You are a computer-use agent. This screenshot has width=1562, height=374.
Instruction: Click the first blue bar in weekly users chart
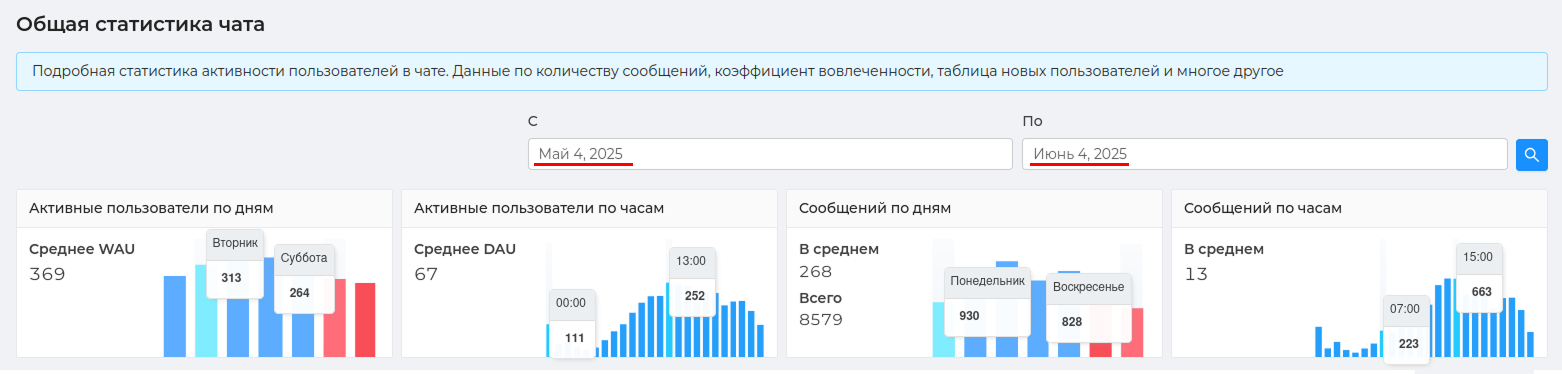(175, 316)
